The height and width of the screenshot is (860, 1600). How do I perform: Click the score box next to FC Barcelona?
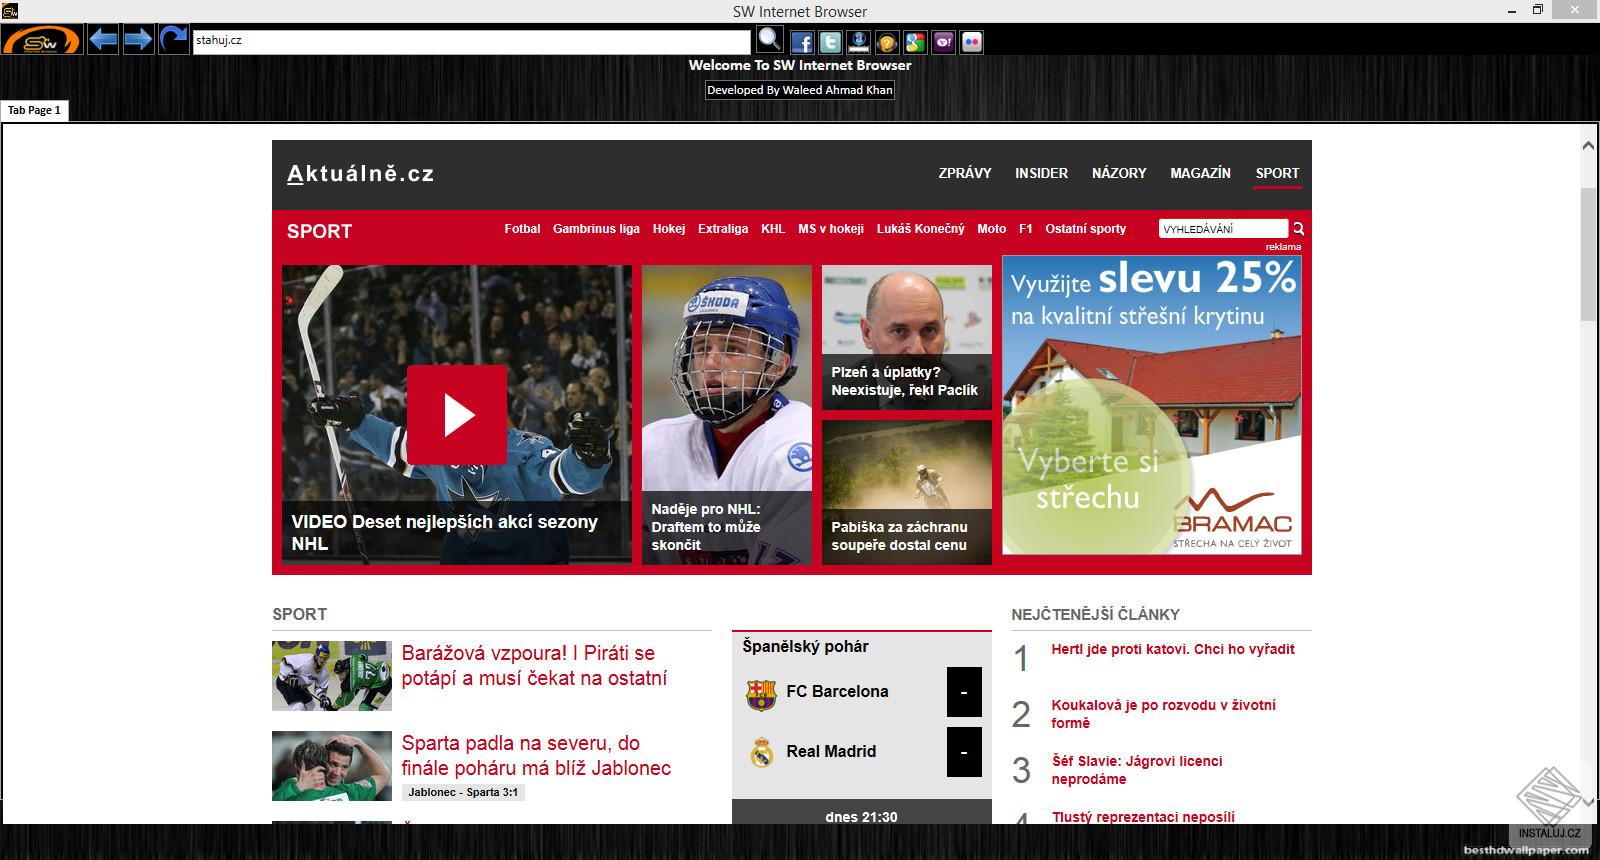[964, 692]
